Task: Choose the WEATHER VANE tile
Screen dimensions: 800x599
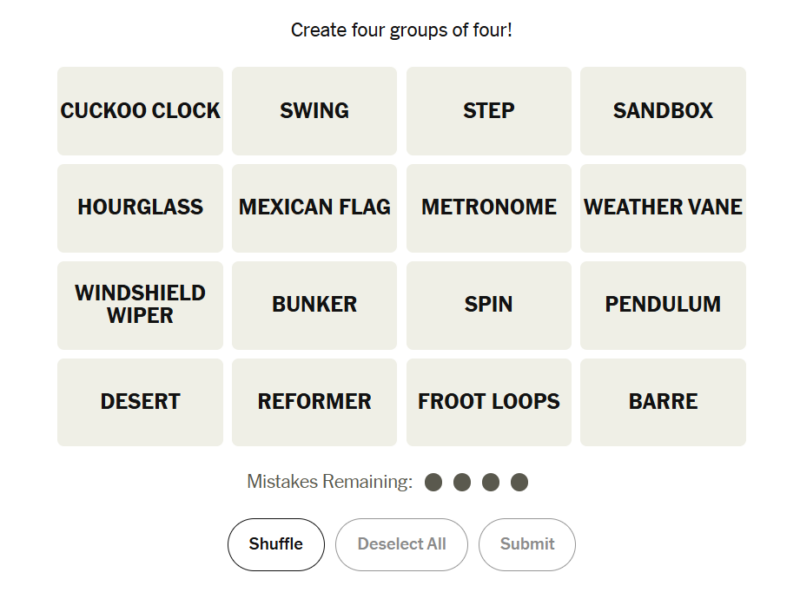Action: 663,208
